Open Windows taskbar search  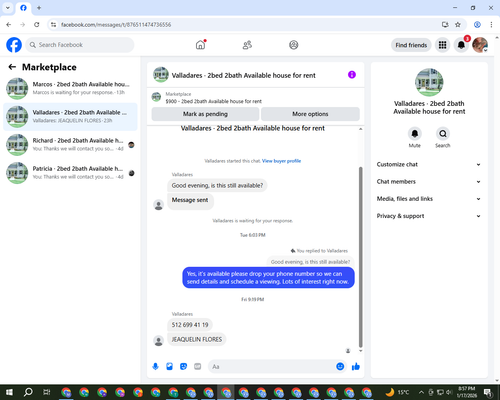28,392
